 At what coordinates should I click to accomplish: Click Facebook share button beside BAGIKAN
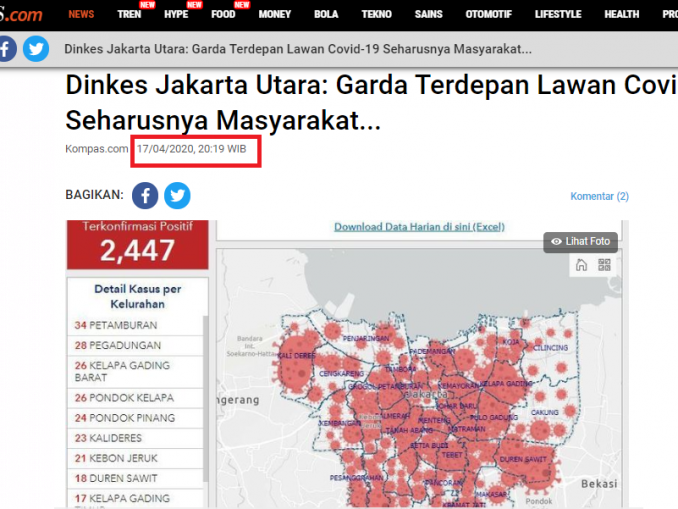(145, 195)
